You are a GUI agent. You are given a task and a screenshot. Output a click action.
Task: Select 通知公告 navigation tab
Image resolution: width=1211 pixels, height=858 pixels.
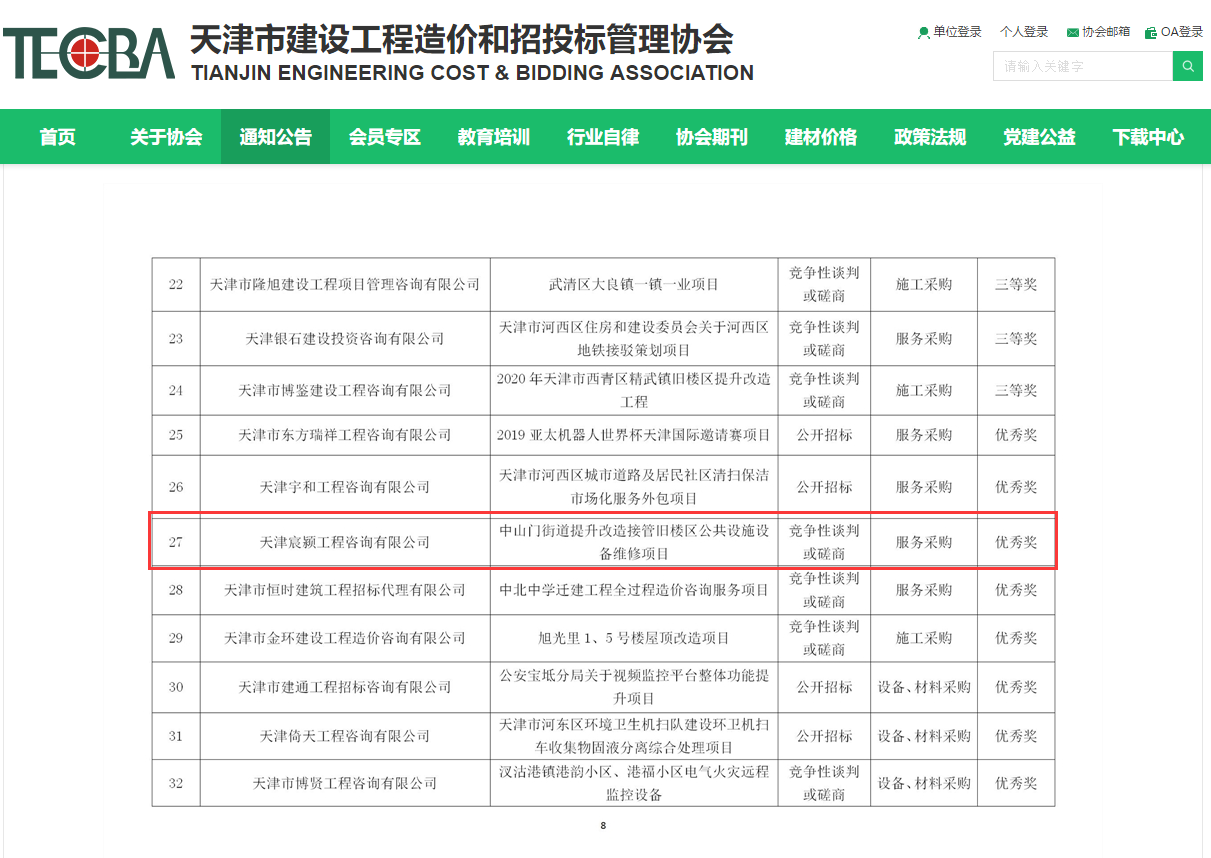275,137
